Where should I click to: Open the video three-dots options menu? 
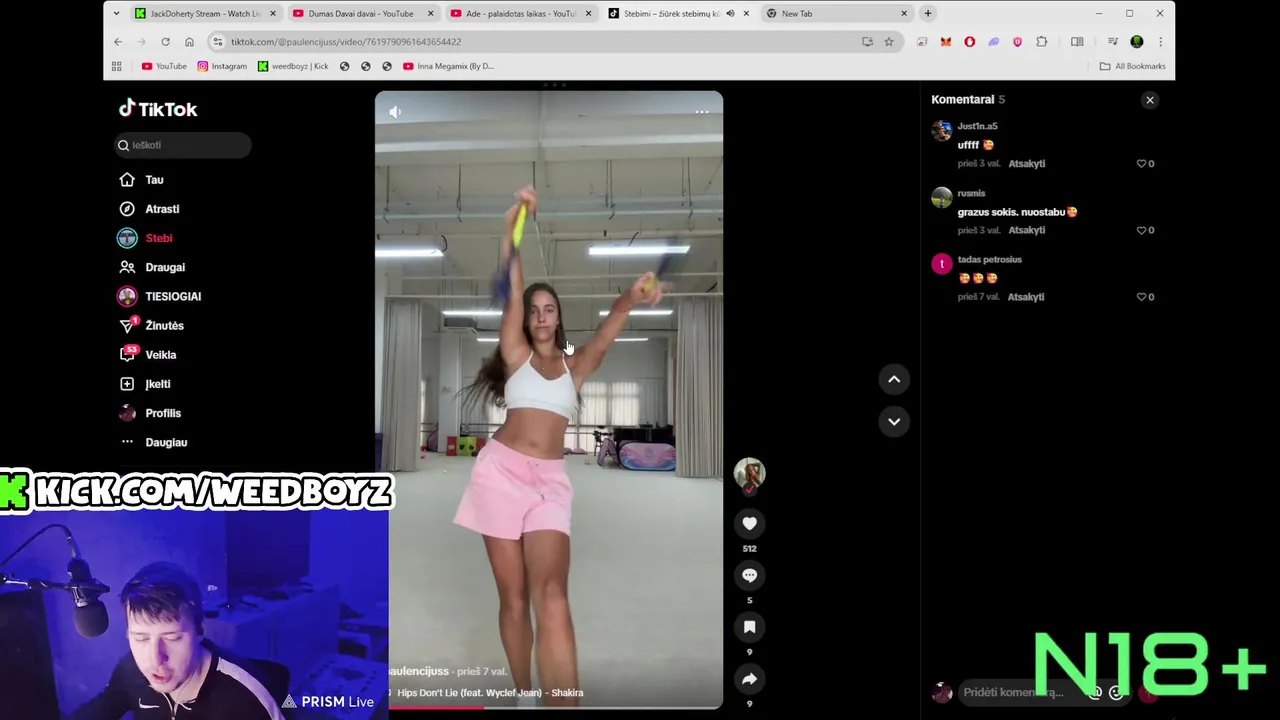tap(702, 112)
